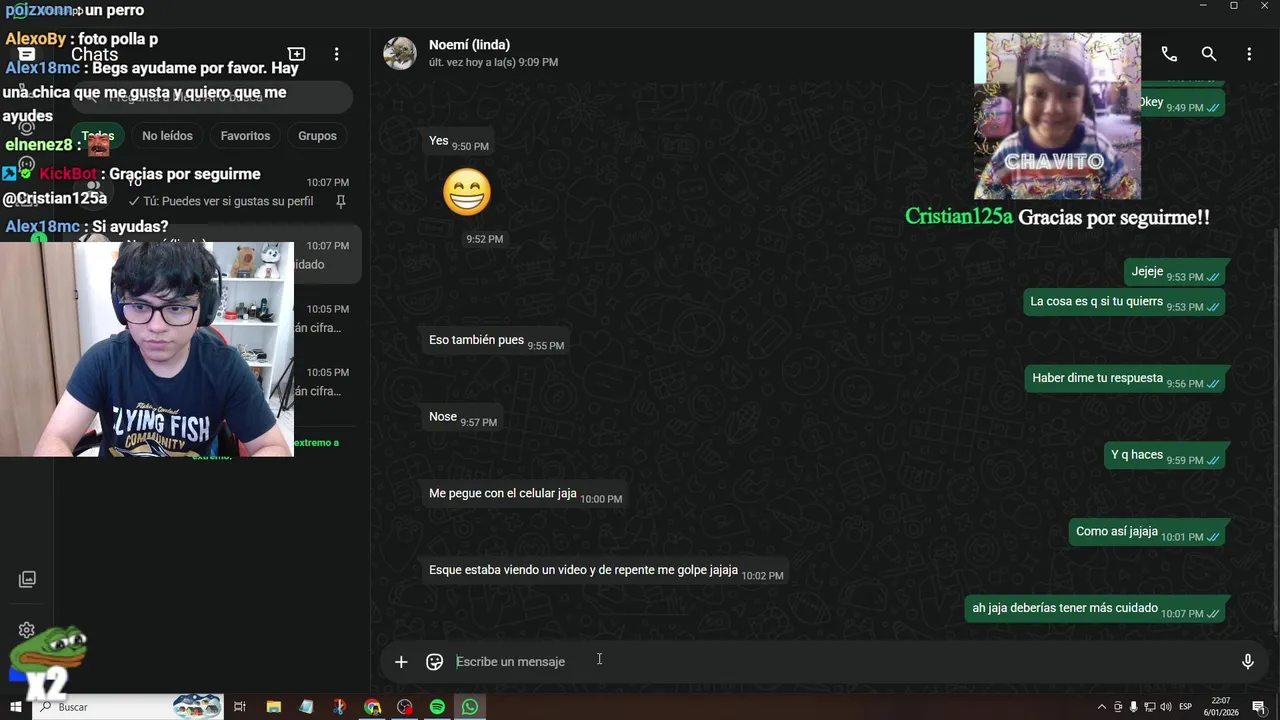Viewport: 1280px width, 720px height.
Task: Click the microphone voice message icon
Action: coord(1247,662)
